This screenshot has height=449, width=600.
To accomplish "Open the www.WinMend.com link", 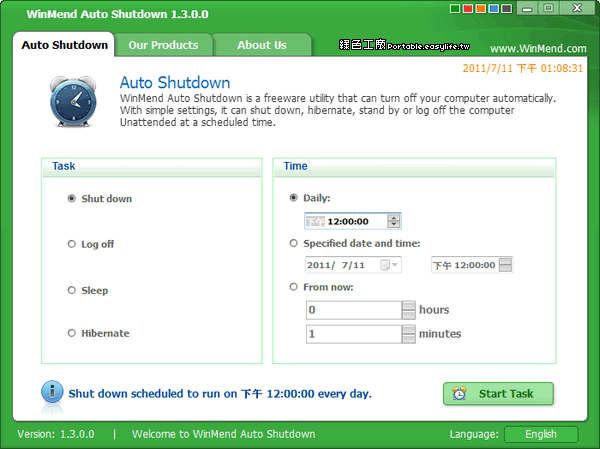I will 538,49.
